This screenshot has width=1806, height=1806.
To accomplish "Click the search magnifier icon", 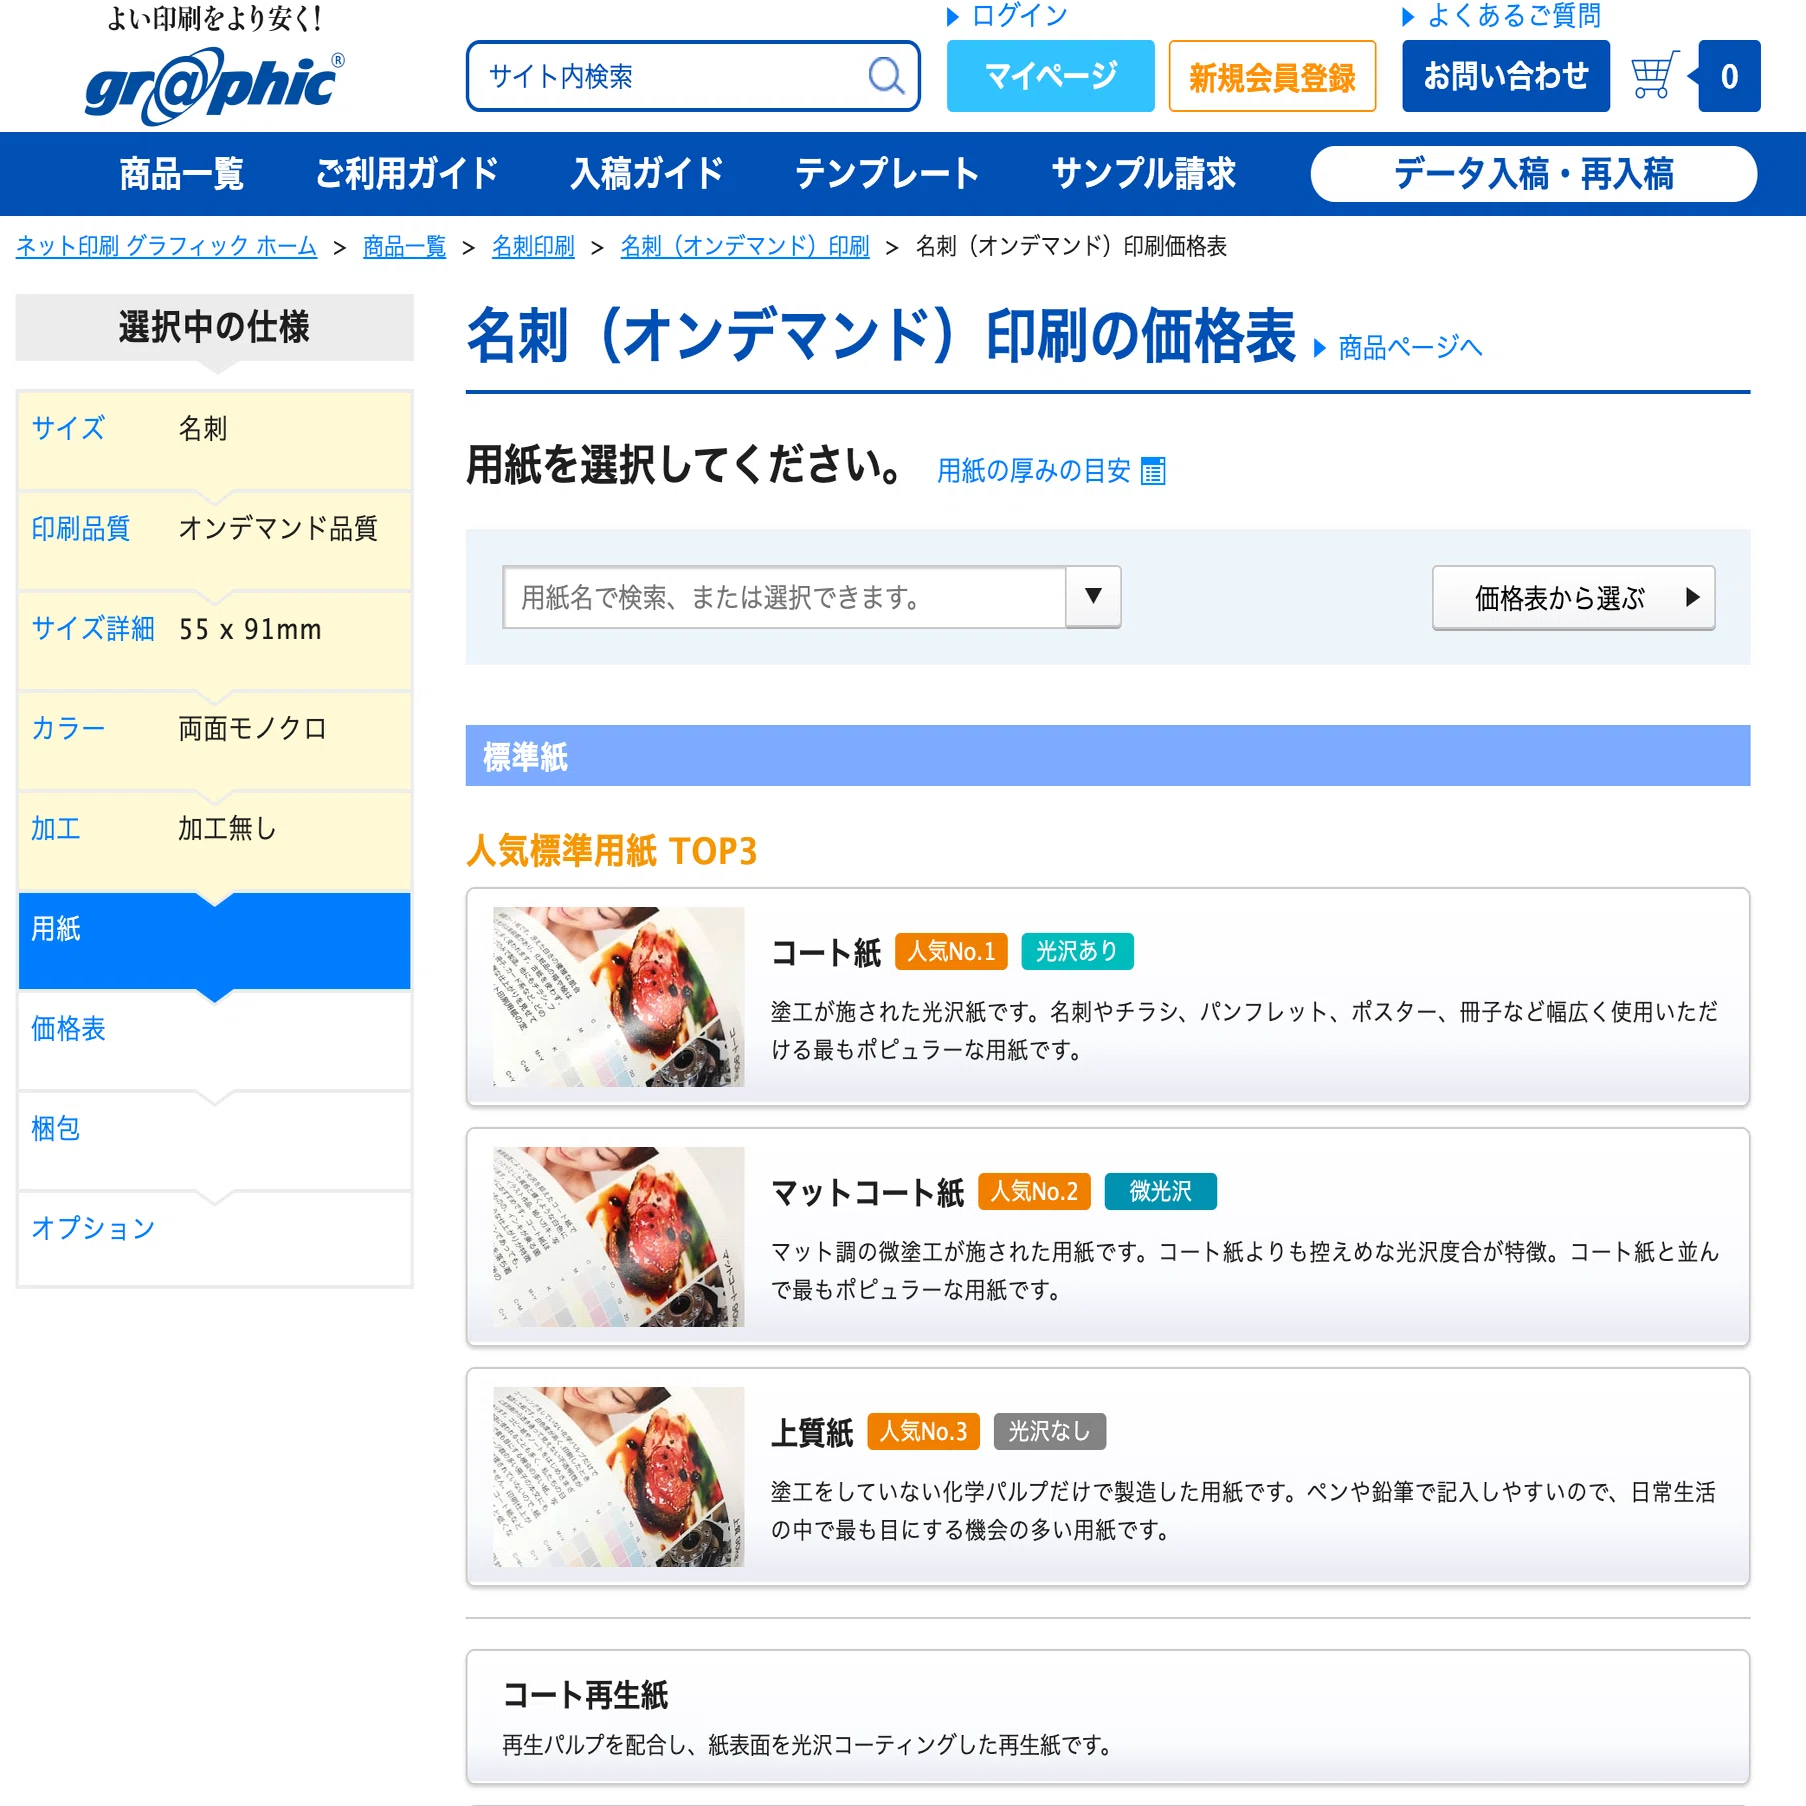I will tap(886, 76).
